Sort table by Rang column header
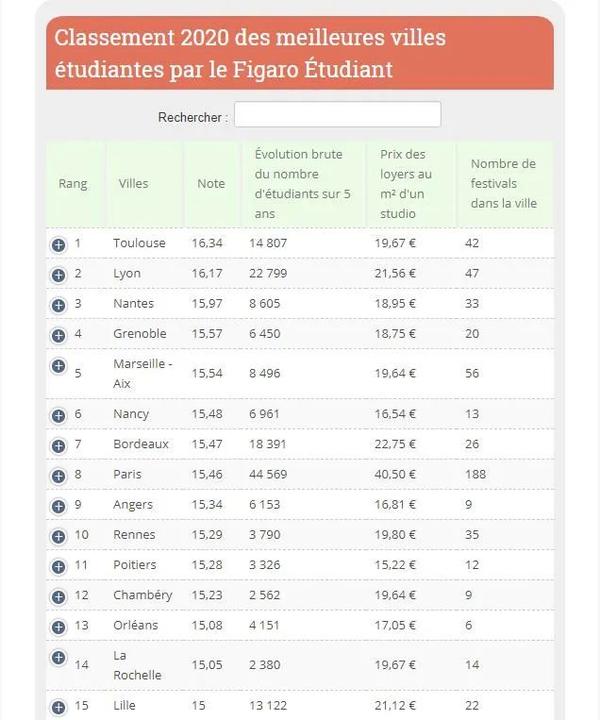Viewport: 600px width, 720px height. 73,184
